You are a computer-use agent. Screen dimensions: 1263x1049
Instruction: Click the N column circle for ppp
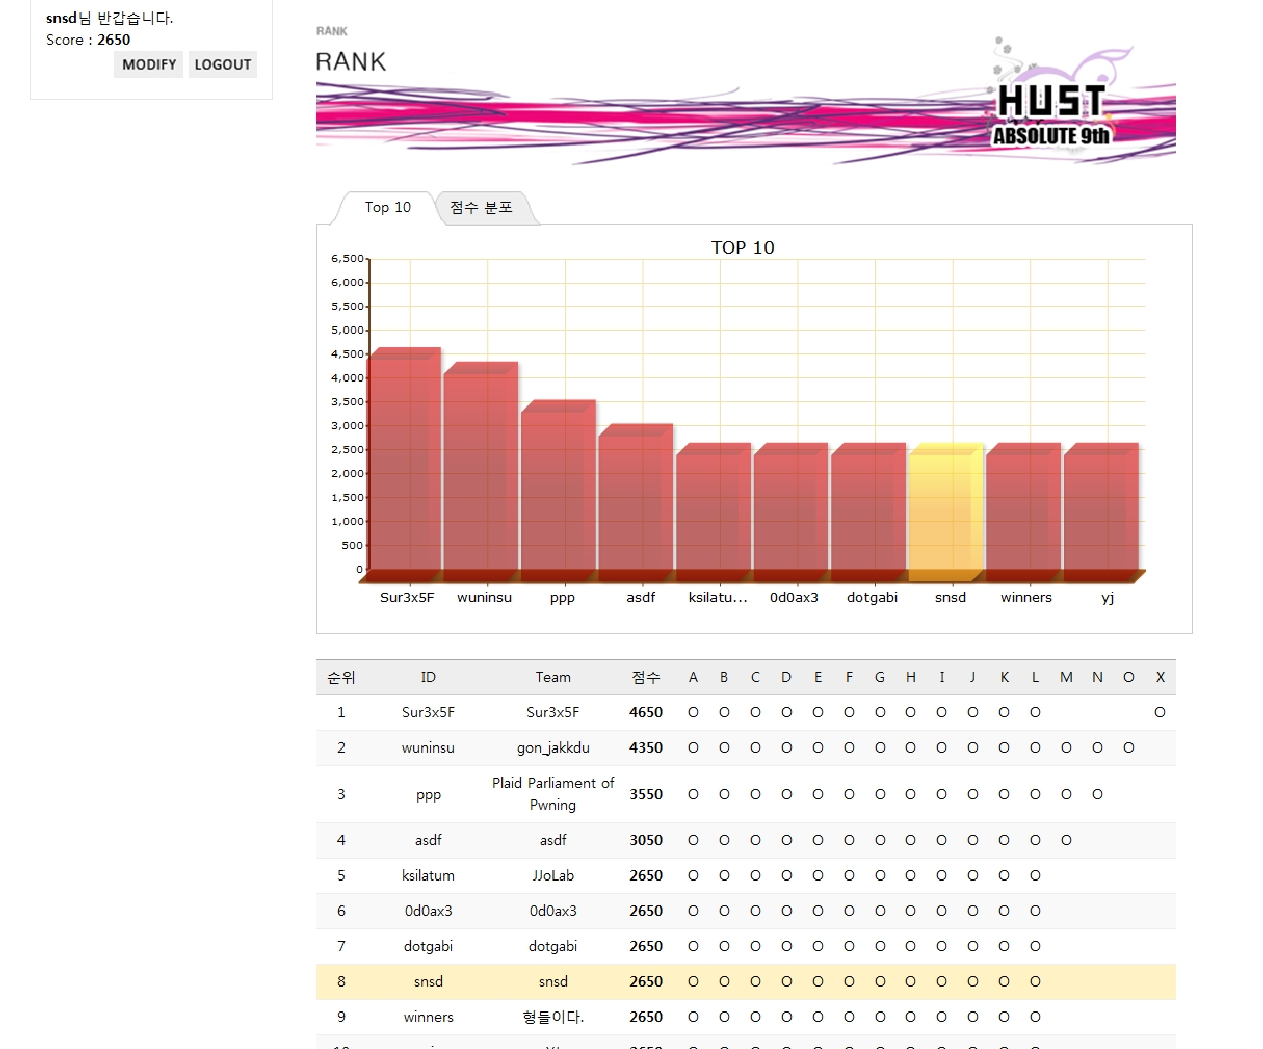tap(1097, 795)
